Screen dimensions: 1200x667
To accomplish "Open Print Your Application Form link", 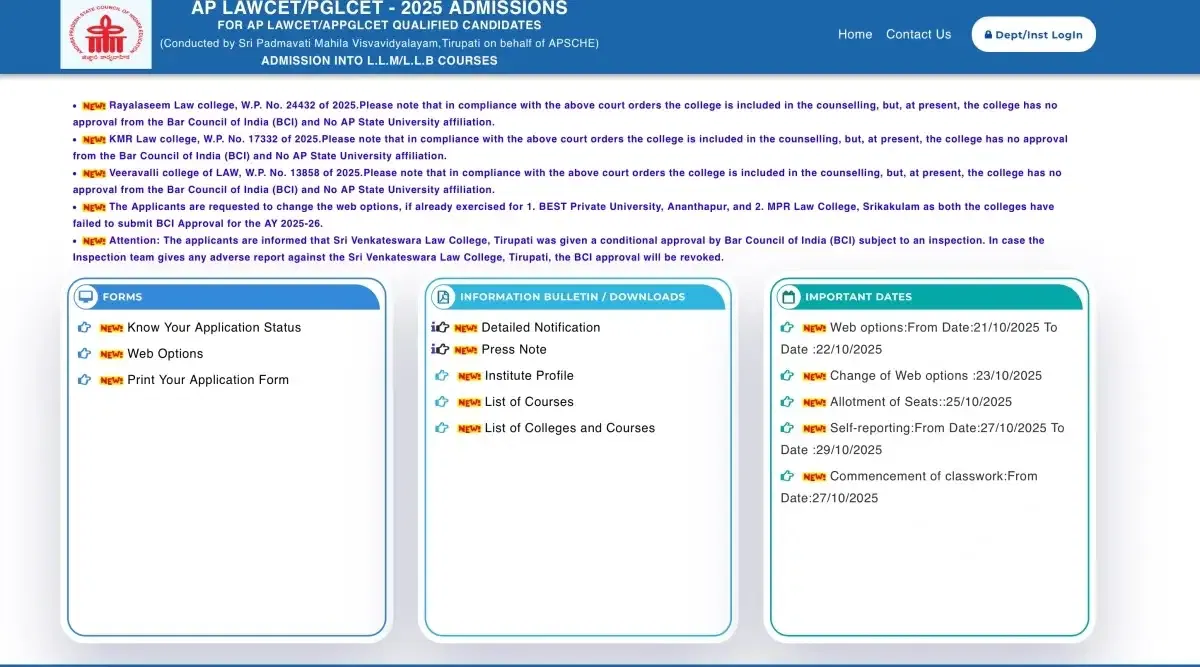I will [x=208, y=380].
